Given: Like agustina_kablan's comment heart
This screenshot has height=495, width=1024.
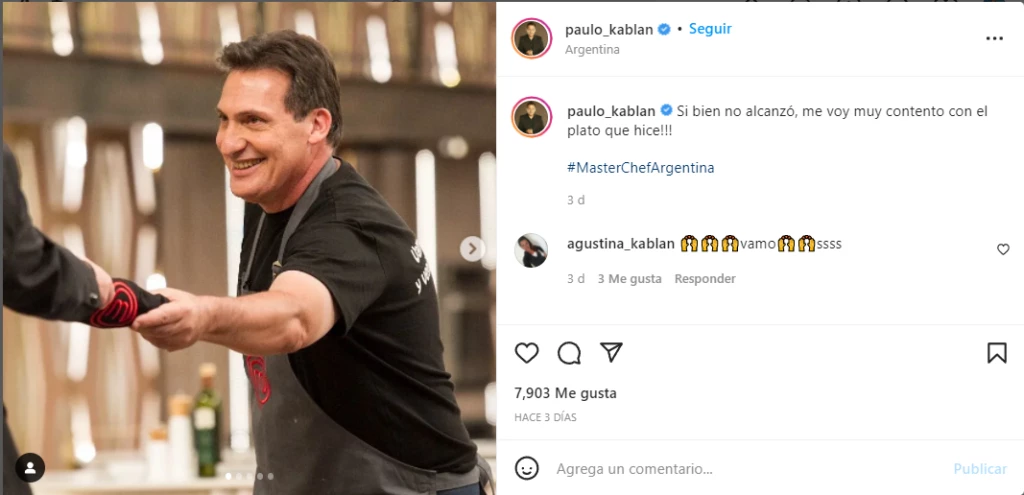Looking at the screenshot, I should pyautogui.click(x=1003, y=249).
